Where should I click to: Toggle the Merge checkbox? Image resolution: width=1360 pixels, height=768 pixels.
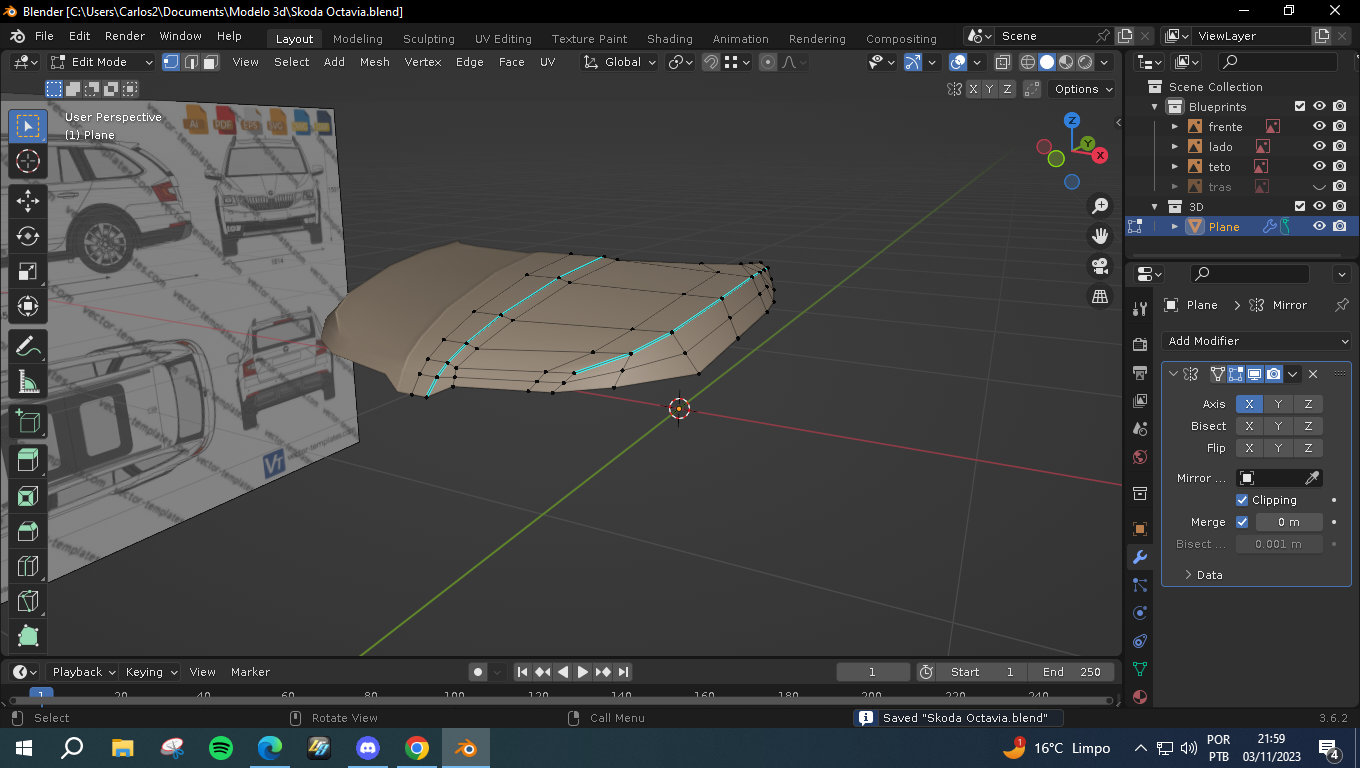(1242, 522)
